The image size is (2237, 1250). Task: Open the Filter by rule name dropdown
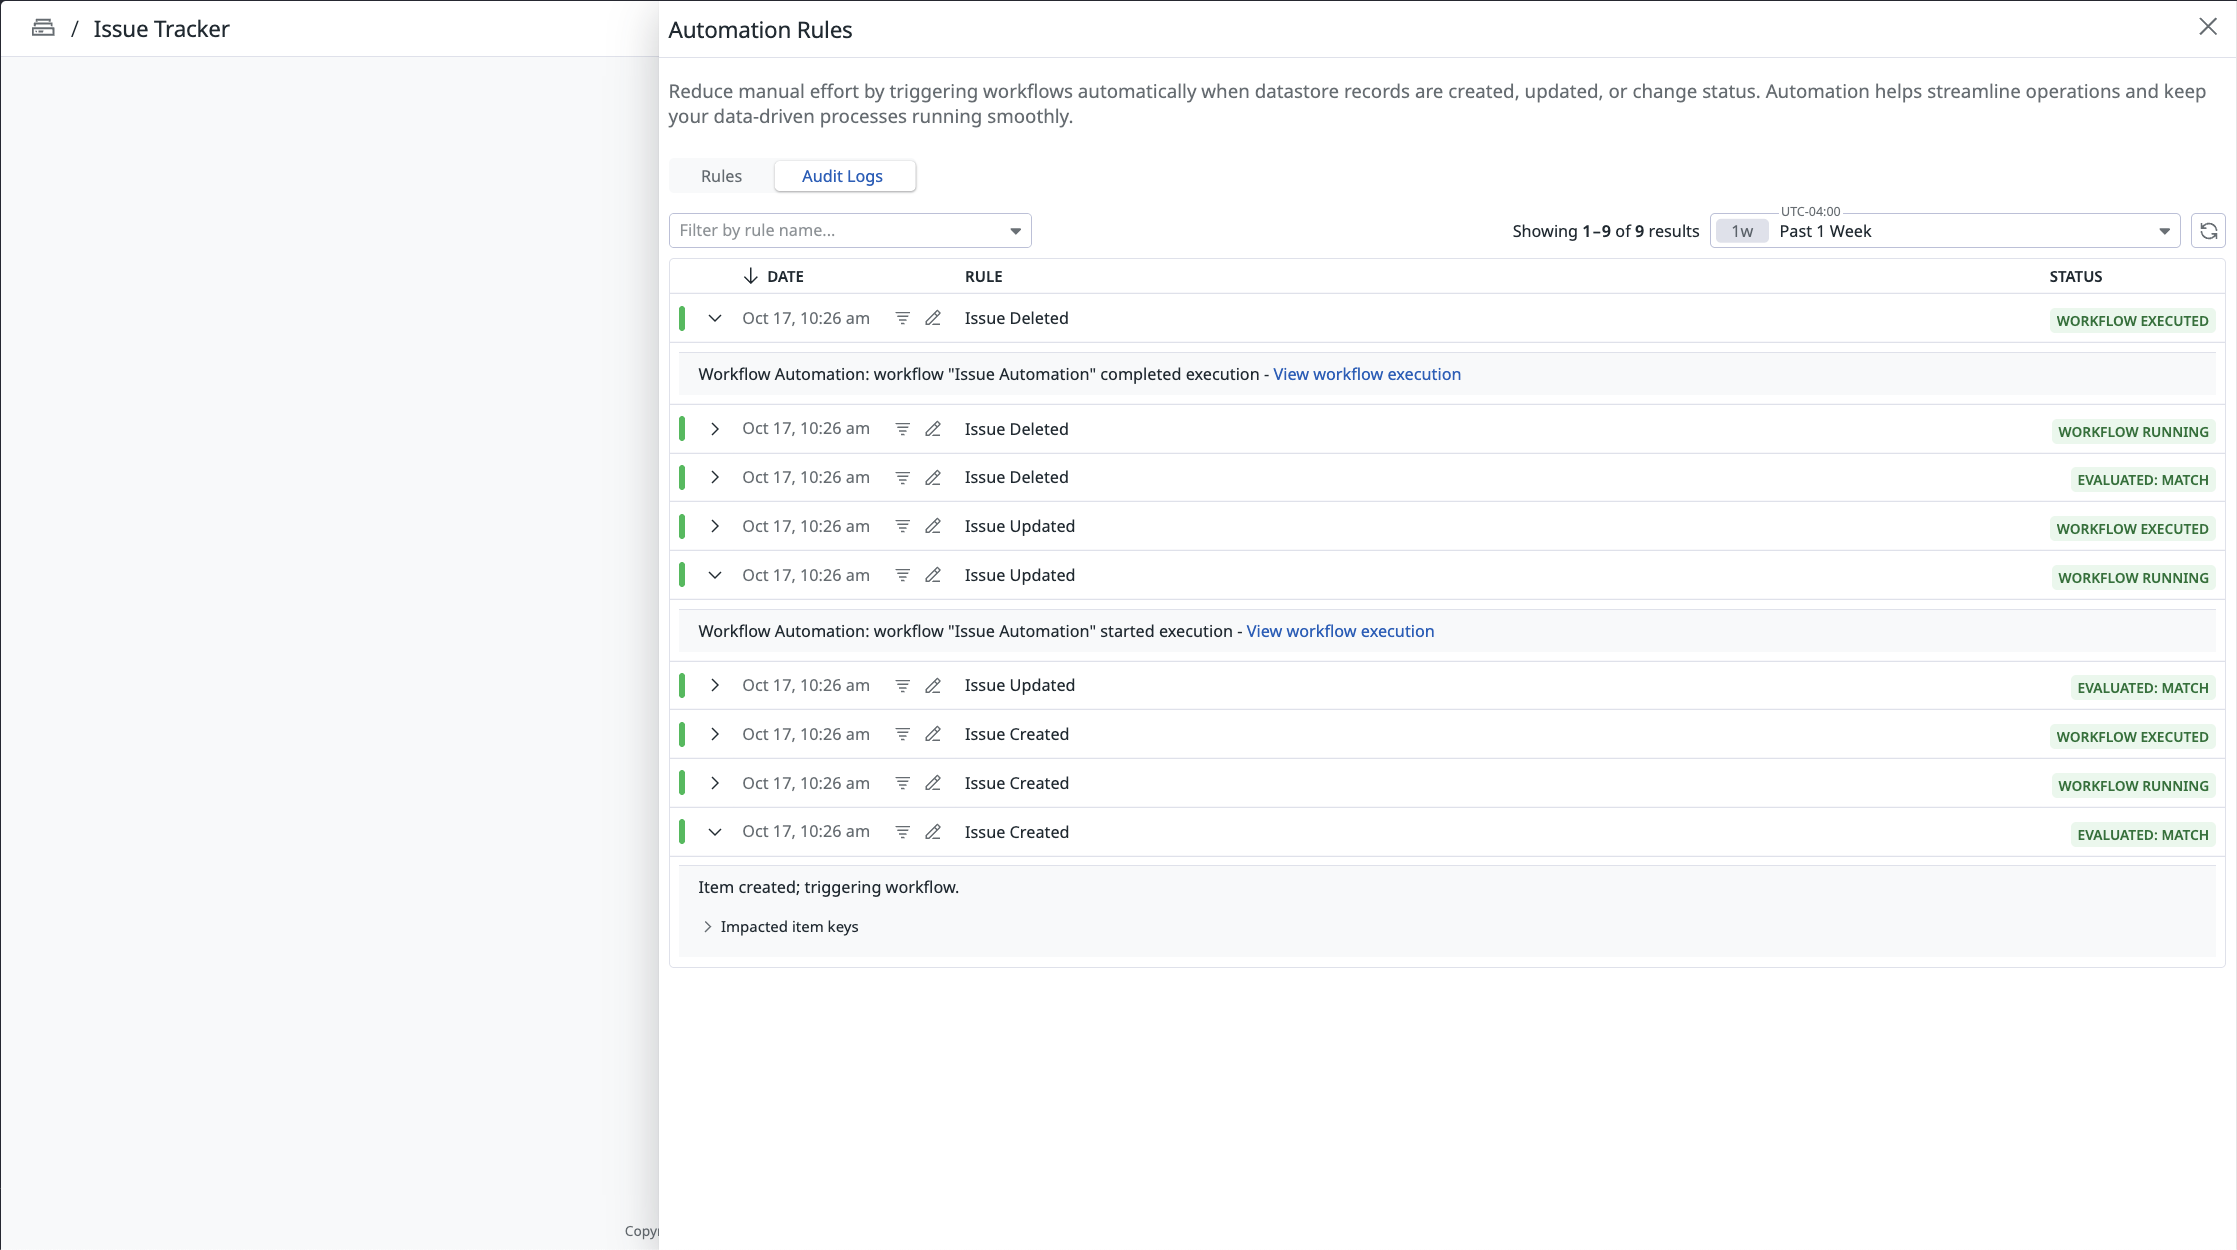(850, 230)
